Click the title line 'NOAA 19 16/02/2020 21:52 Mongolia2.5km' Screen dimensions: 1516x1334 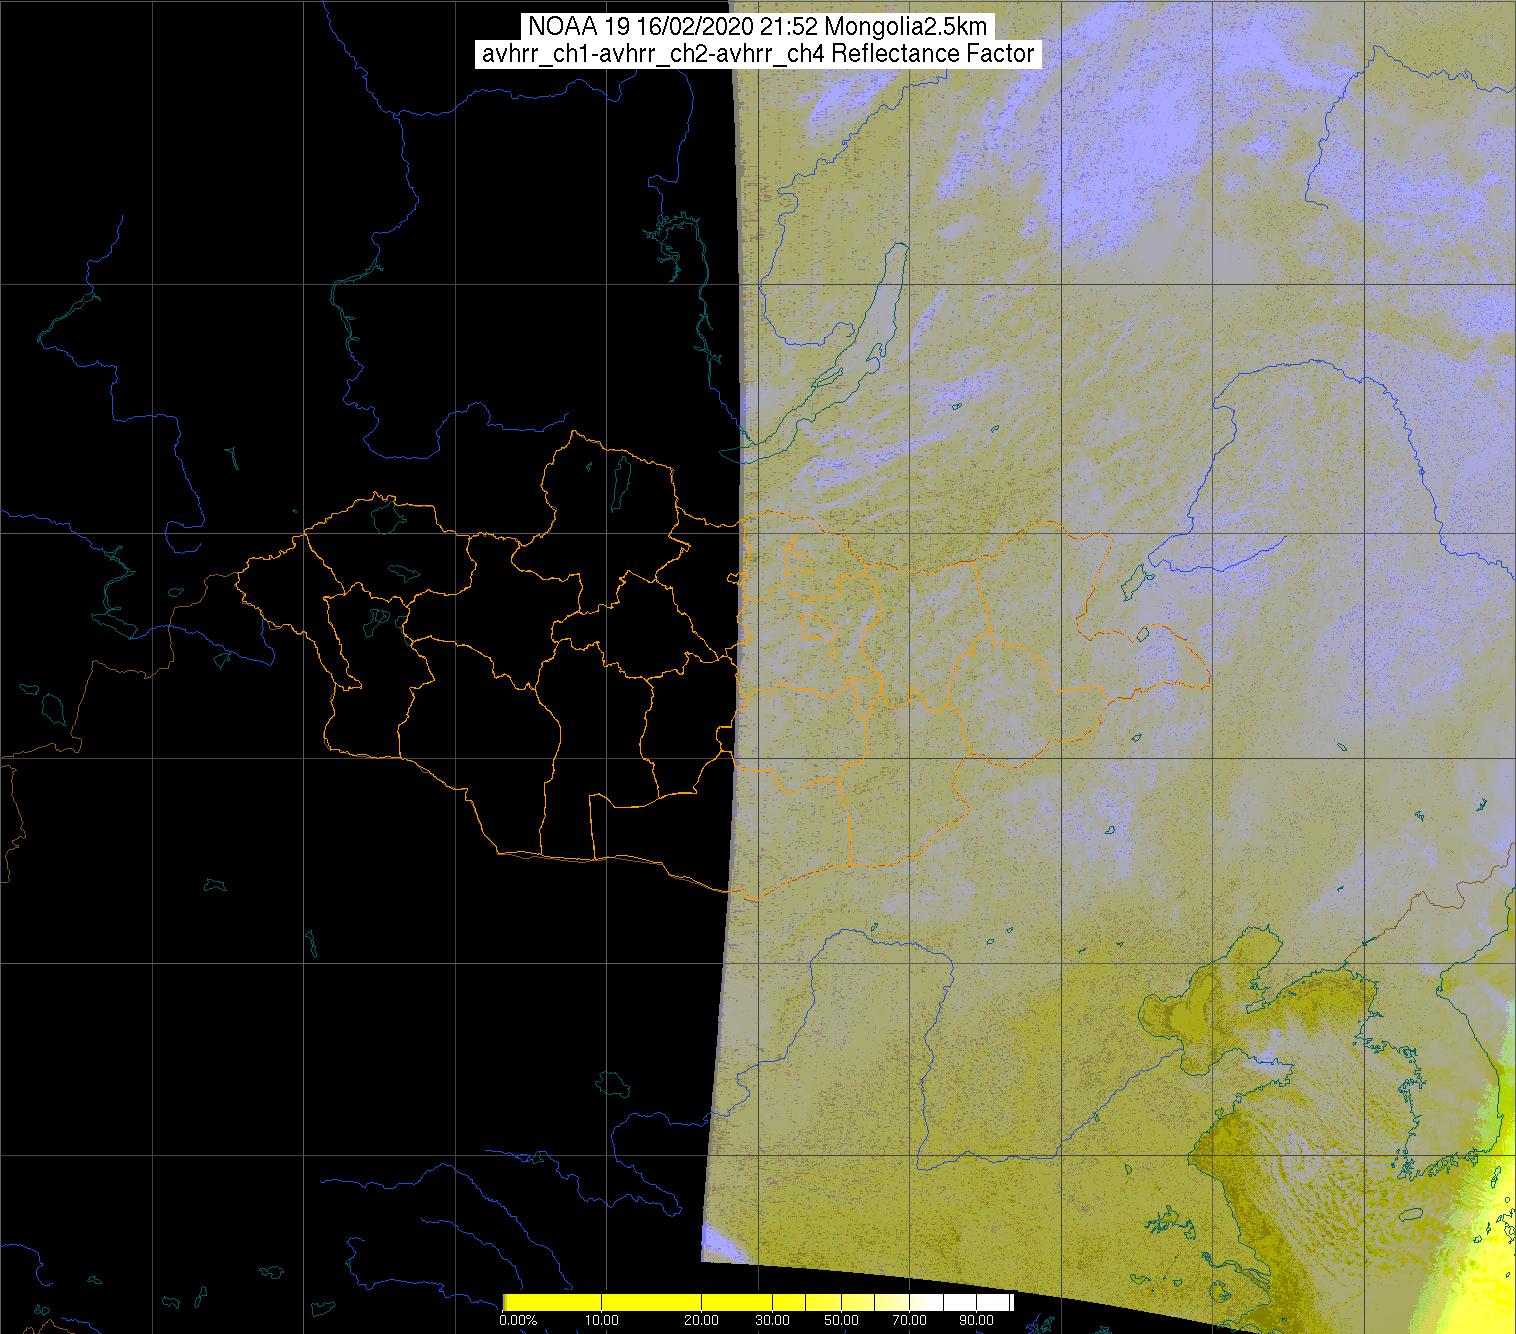tap(759, 27)
